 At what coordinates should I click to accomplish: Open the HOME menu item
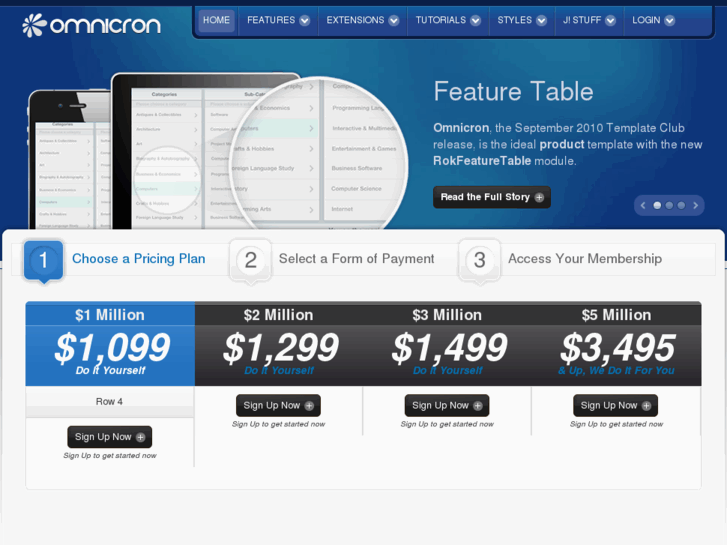(216, 20)
